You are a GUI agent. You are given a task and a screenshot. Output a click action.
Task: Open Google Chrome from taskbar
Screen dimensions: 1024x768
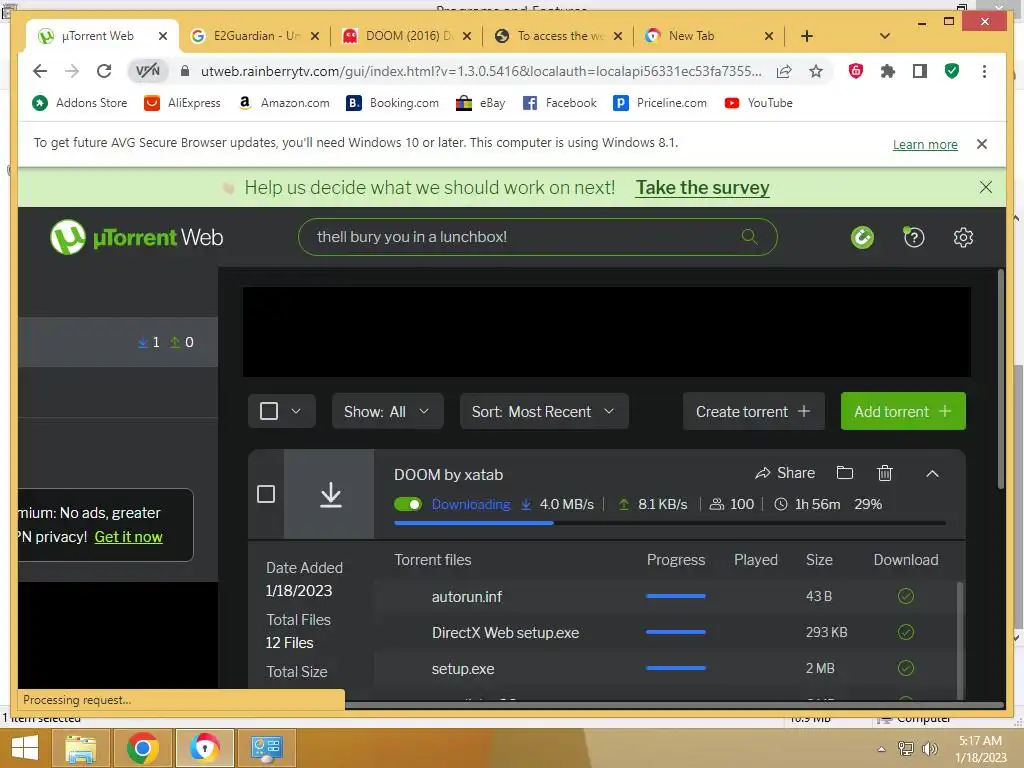click(142, 748)
